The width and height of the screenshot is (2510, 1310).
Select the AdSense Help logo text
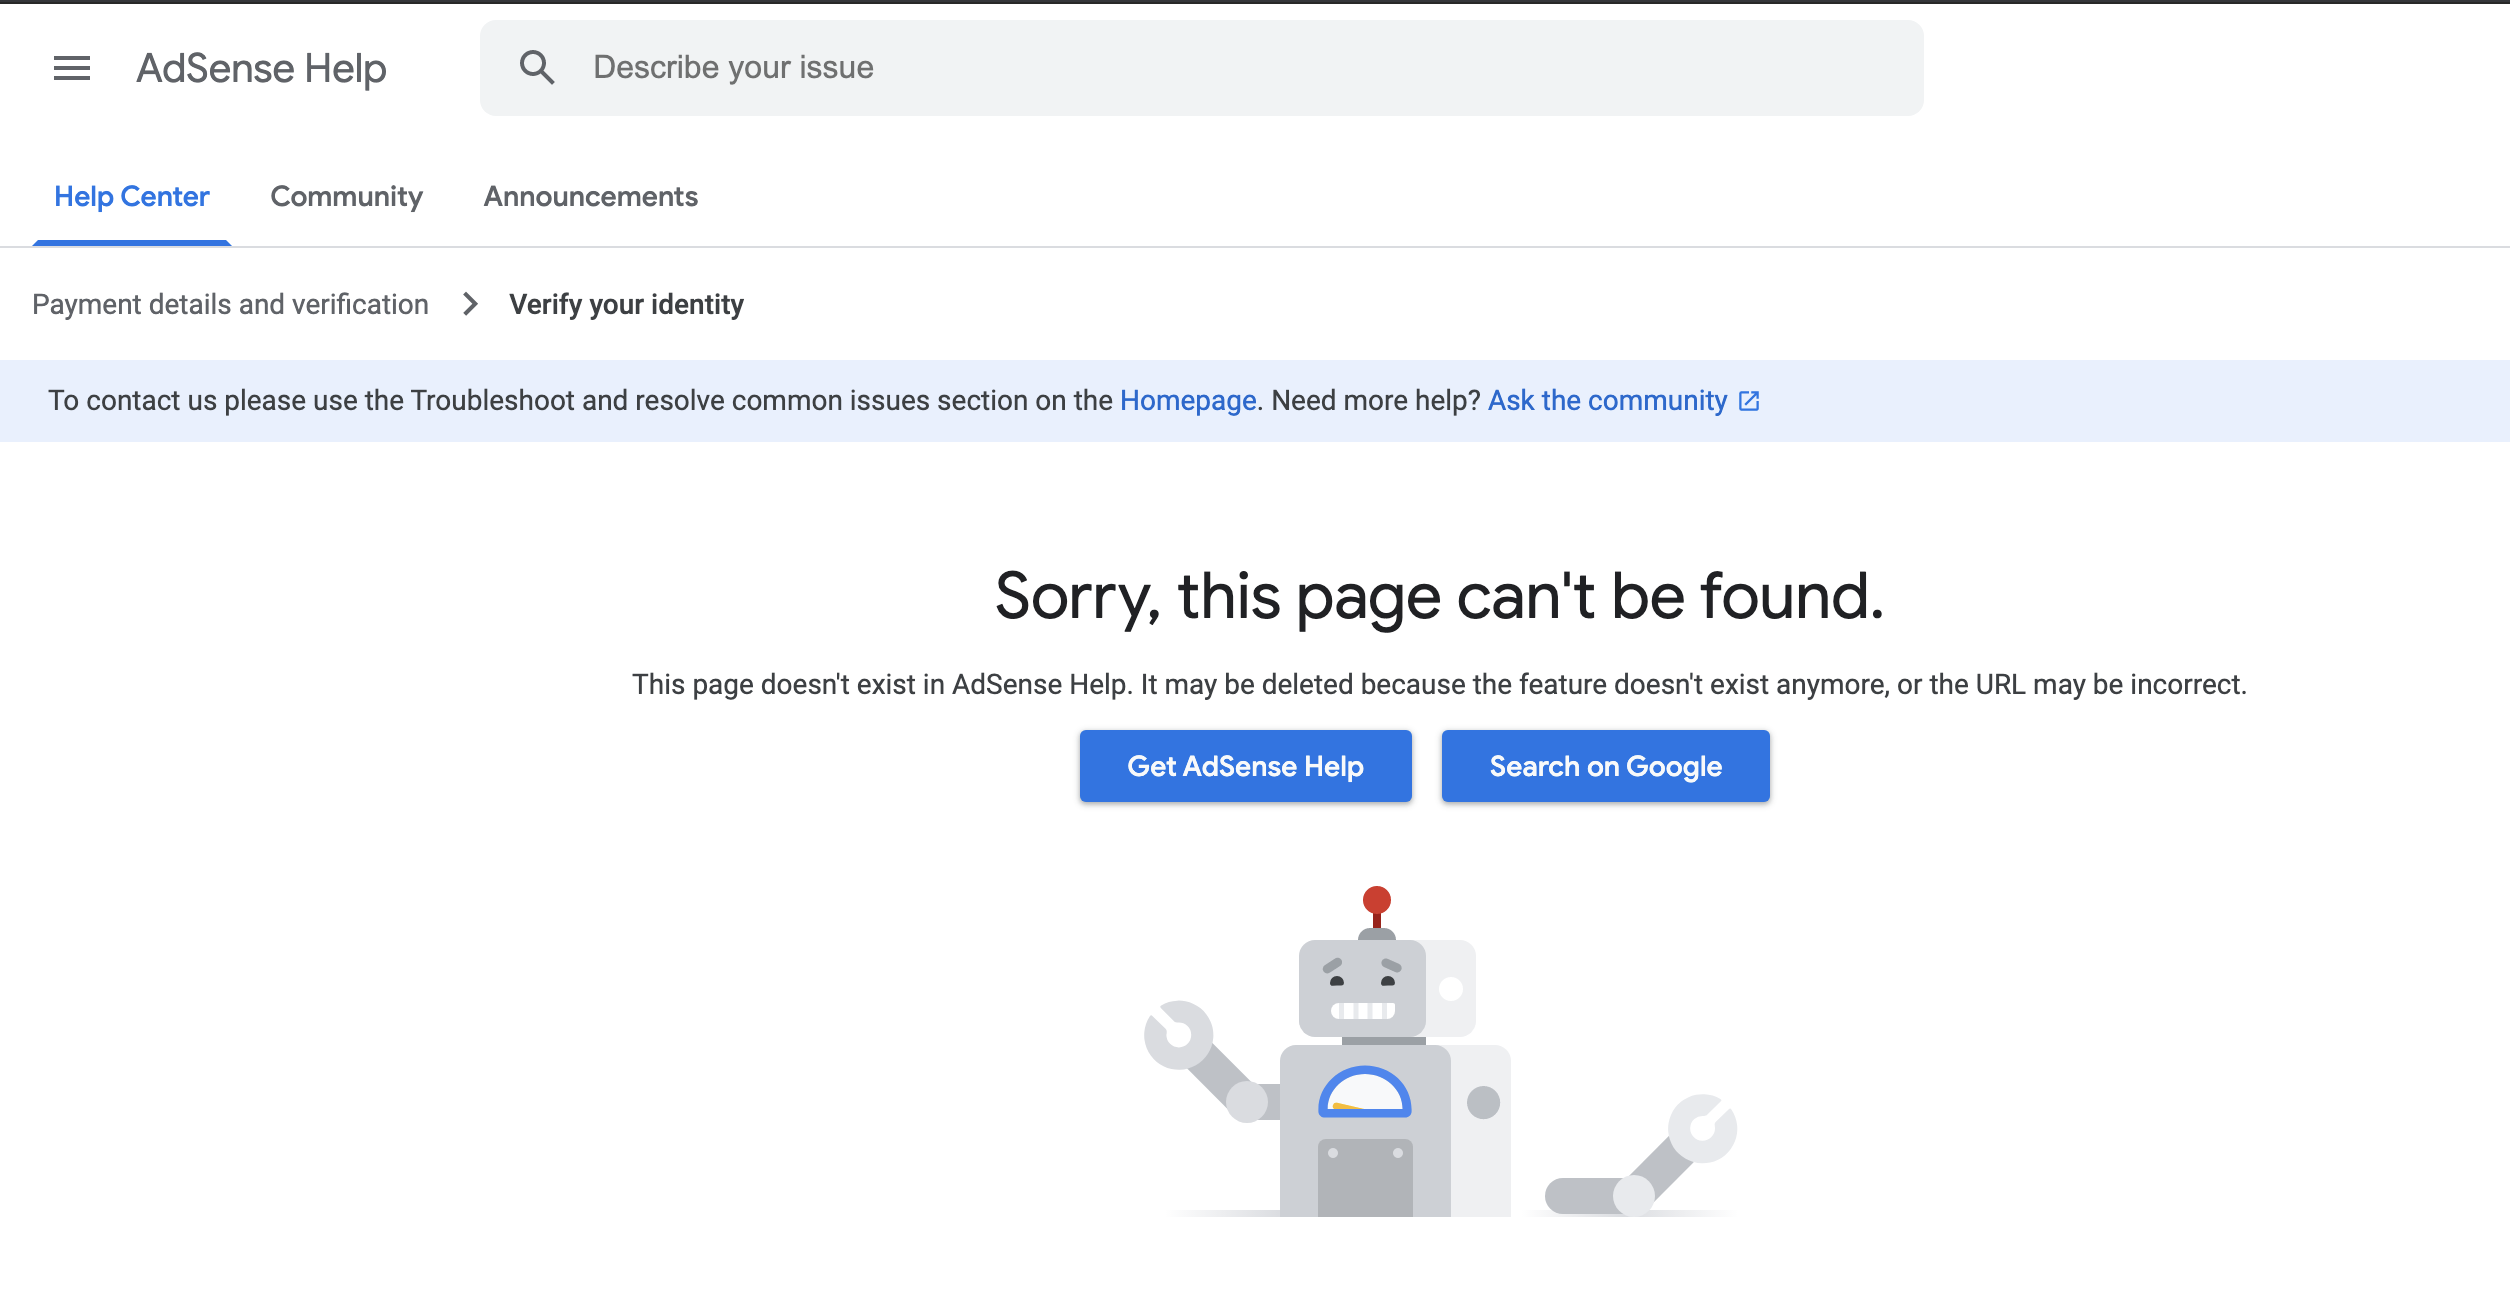tap(260, 68)
